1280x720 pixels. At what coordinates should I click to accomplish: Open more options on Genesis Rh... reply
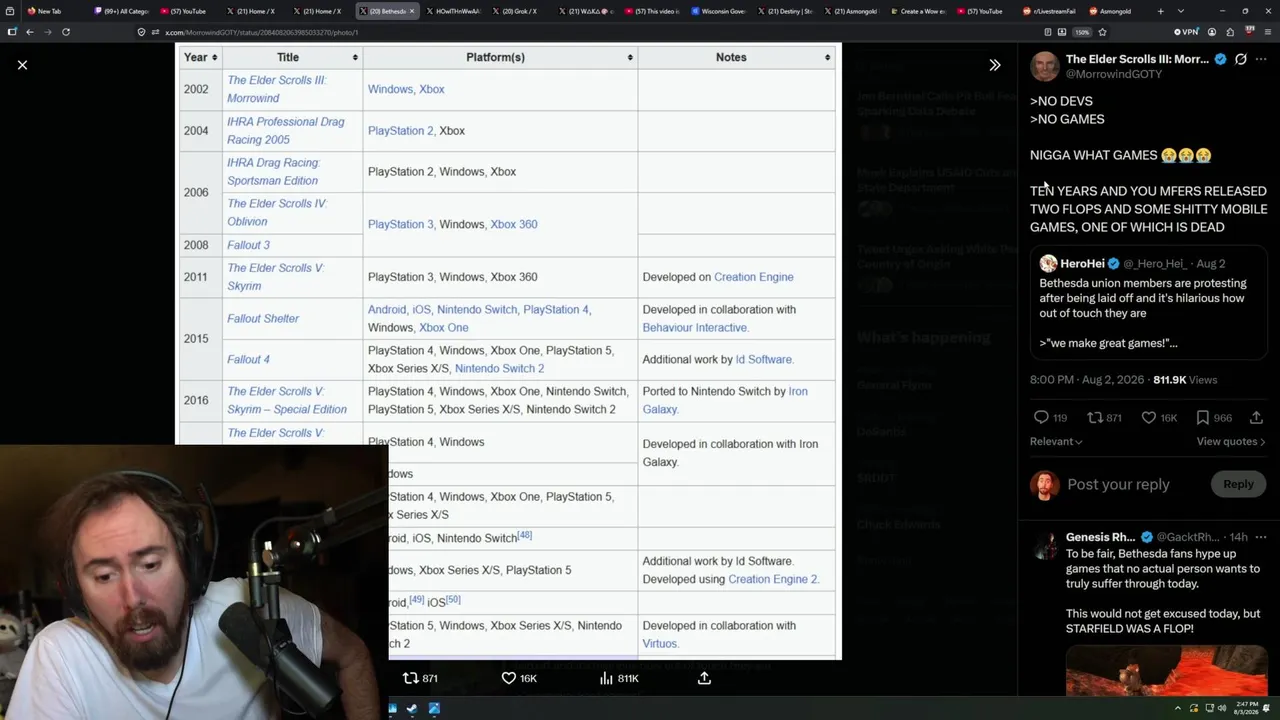[1261, 537]
